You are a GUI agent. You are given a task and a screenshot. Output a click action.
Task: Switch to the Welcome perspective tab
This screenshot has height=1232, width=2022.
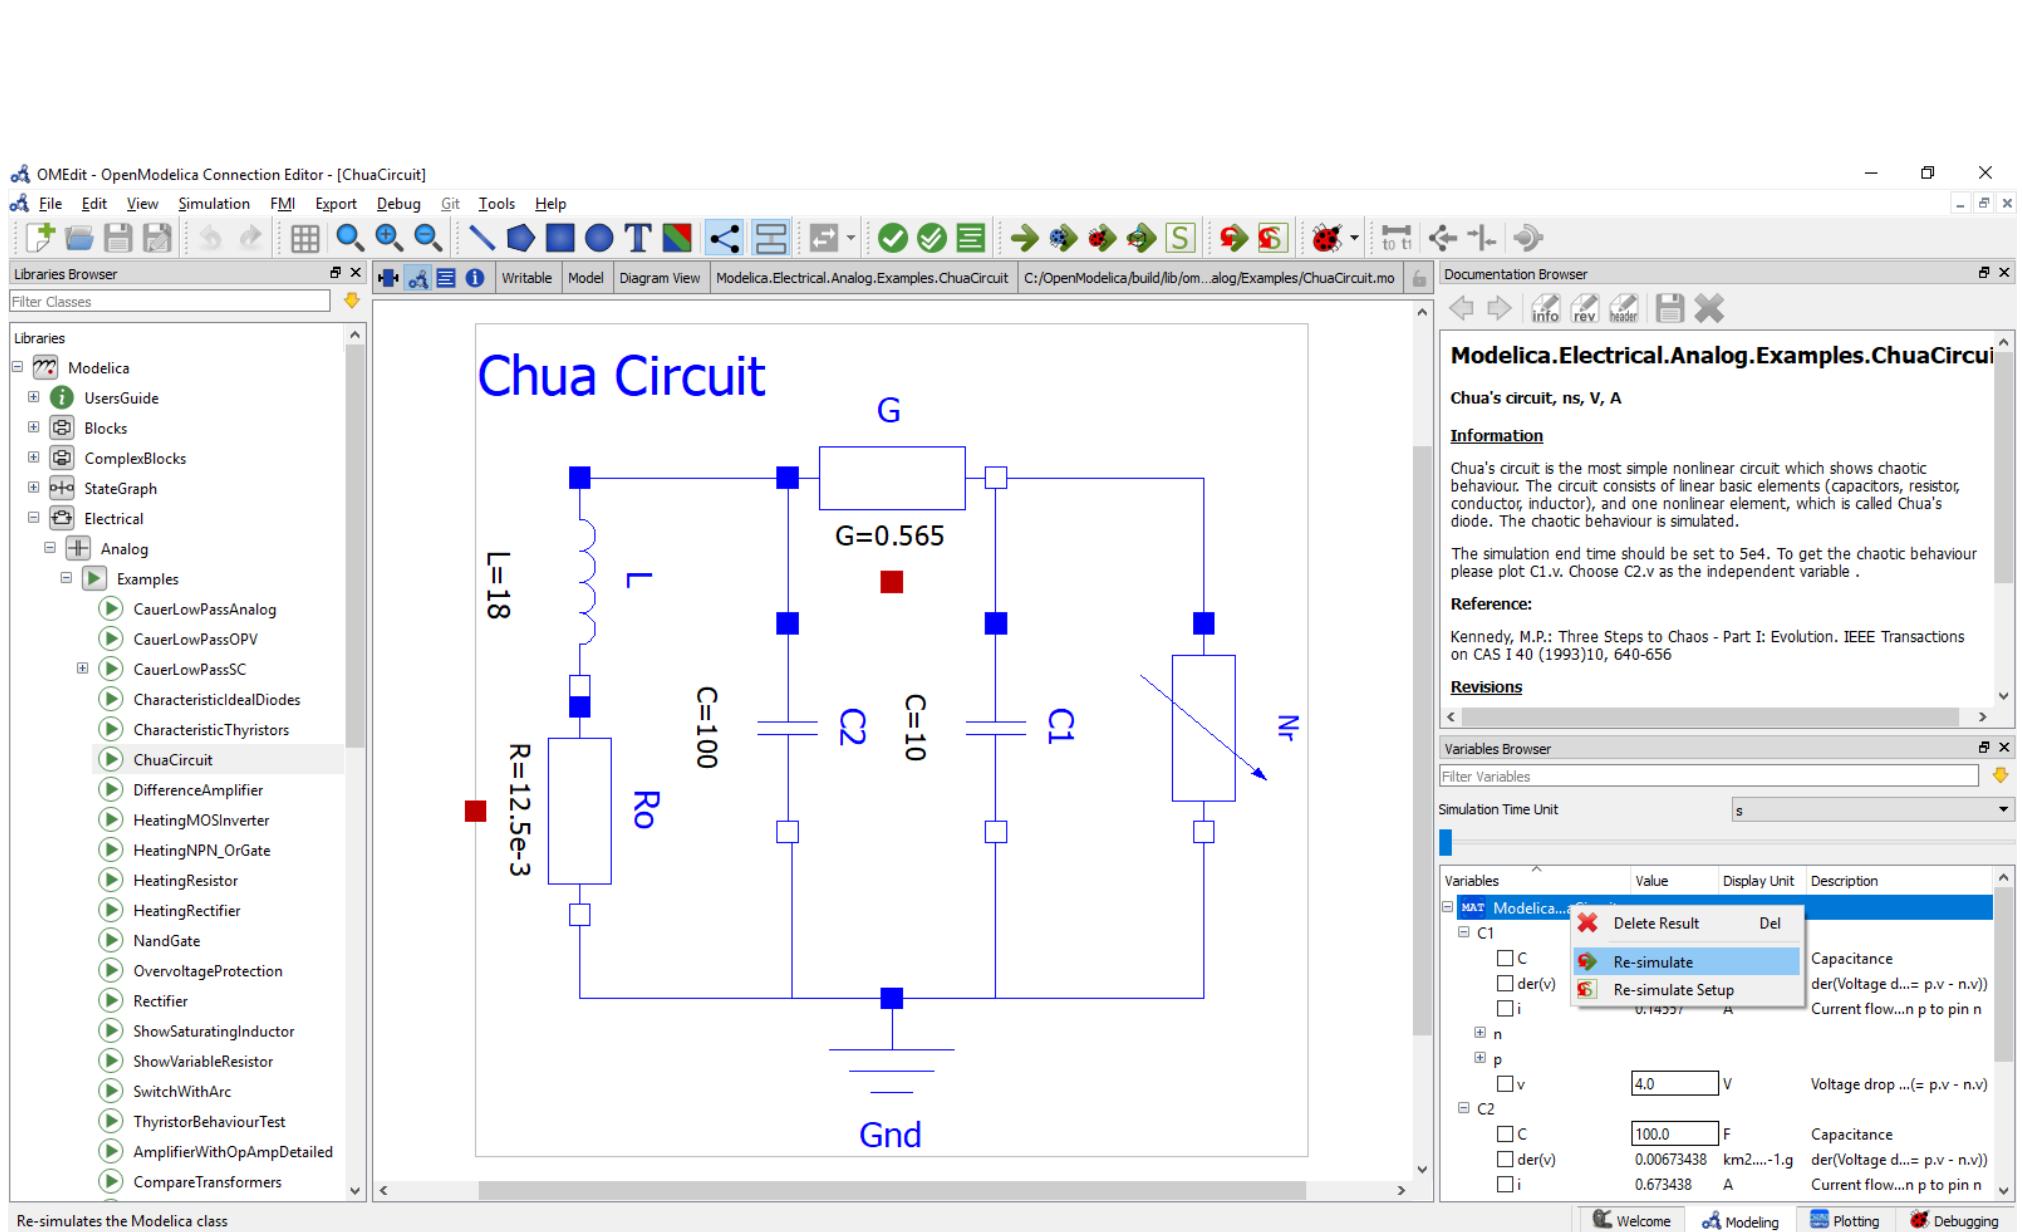1631,1220
